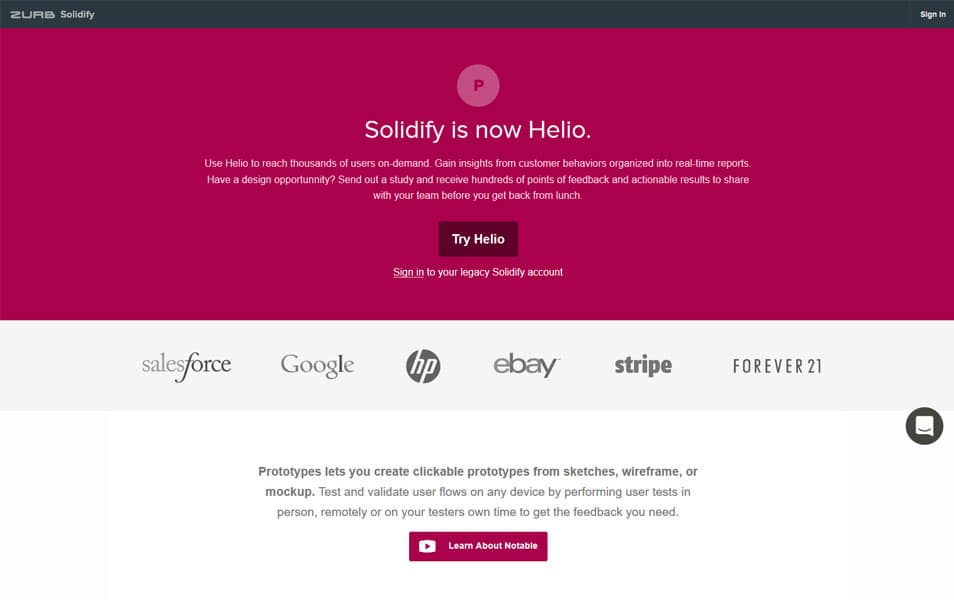Click the Solidify is now Helio heading

click(478, 130)
